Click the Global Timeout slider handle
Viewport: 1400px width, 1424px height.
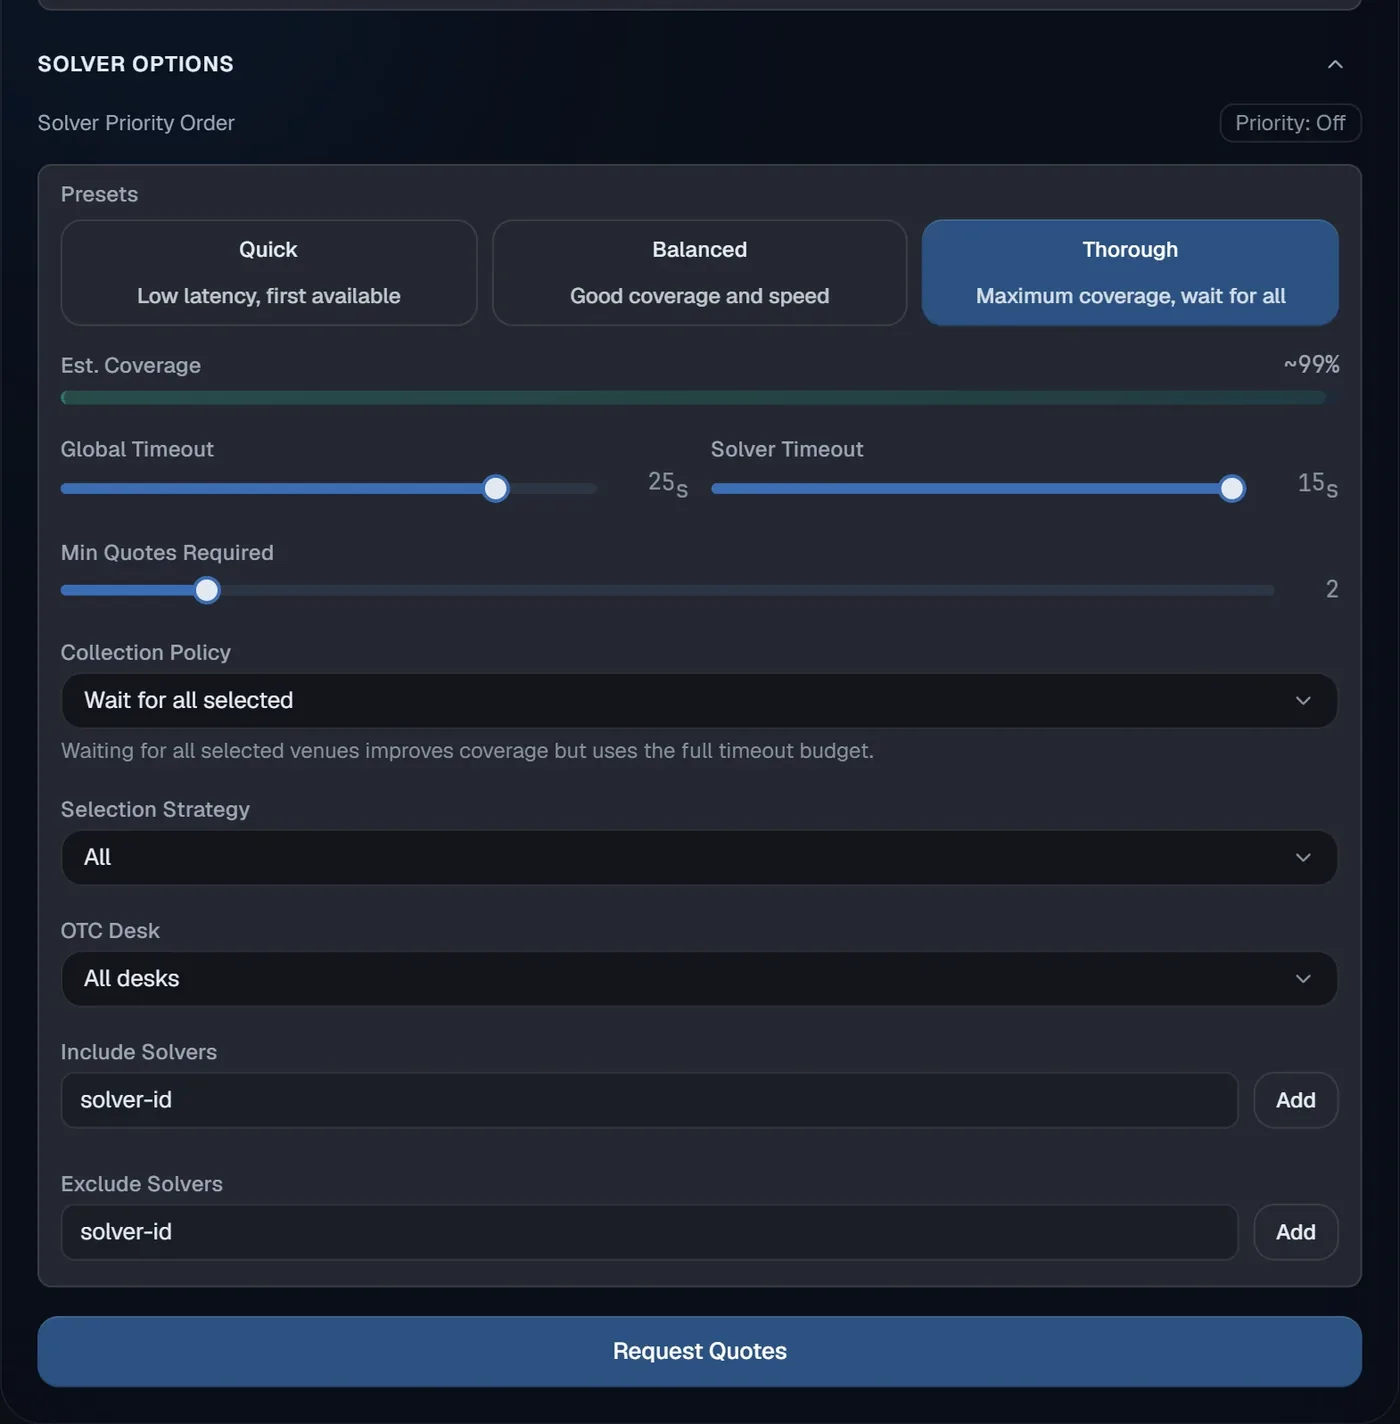click(495, 489)
